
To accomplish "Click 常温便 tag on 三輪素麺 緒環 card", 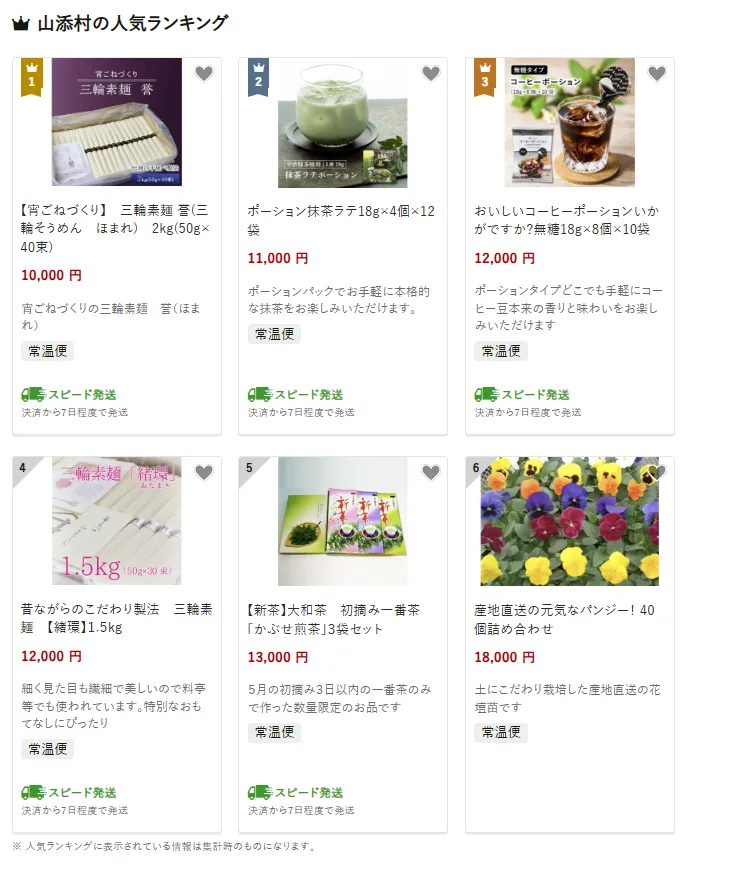I will (48, 749).
